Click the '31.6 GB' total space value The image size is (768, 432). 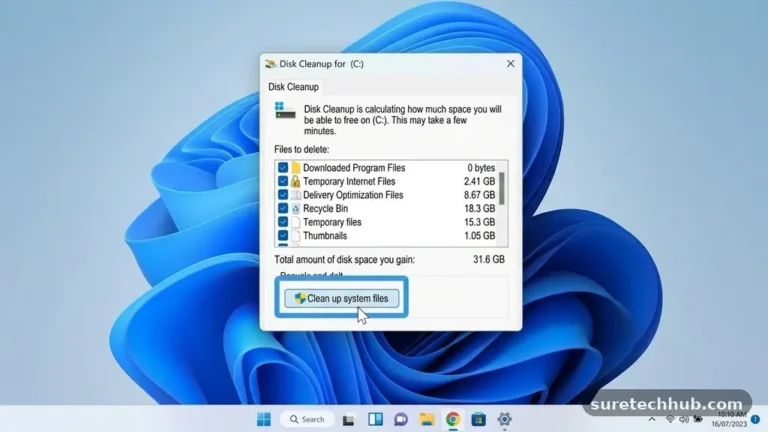[489, 259]
